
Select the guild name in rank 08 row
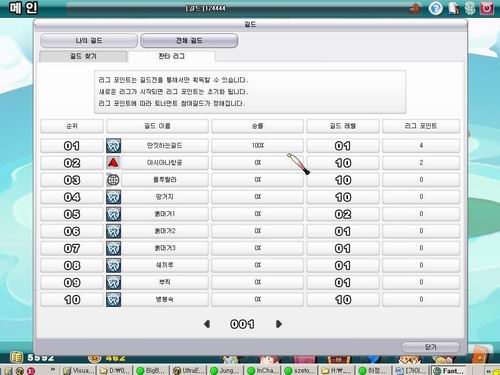pyautogui.click(x=164, y=265)
